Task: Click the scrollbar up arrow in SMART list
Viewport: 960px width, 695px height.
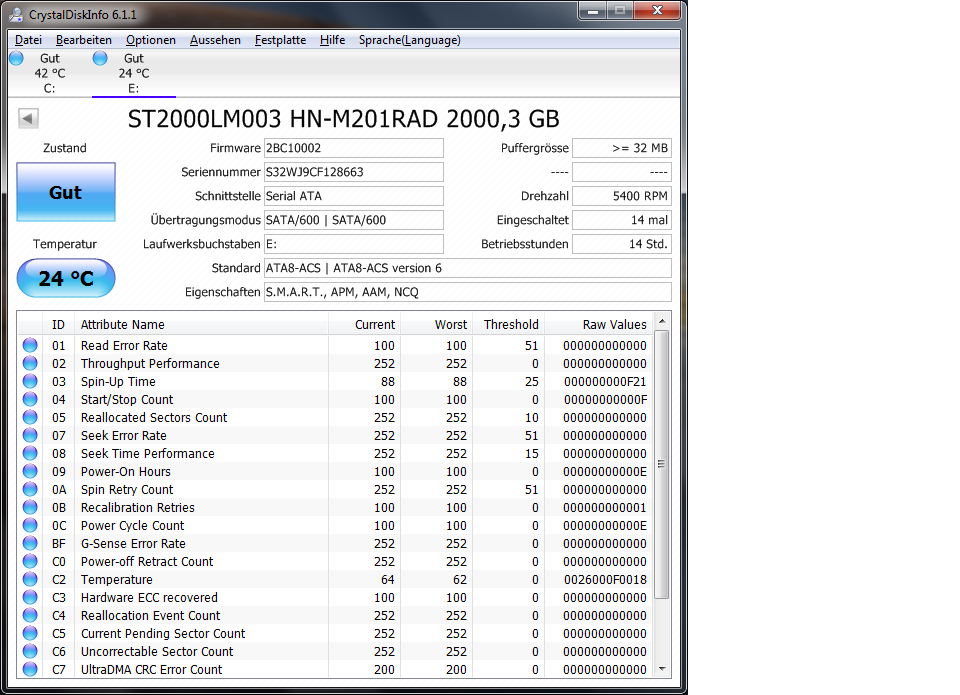Action: pyautogui.click(x=662, y=321)
